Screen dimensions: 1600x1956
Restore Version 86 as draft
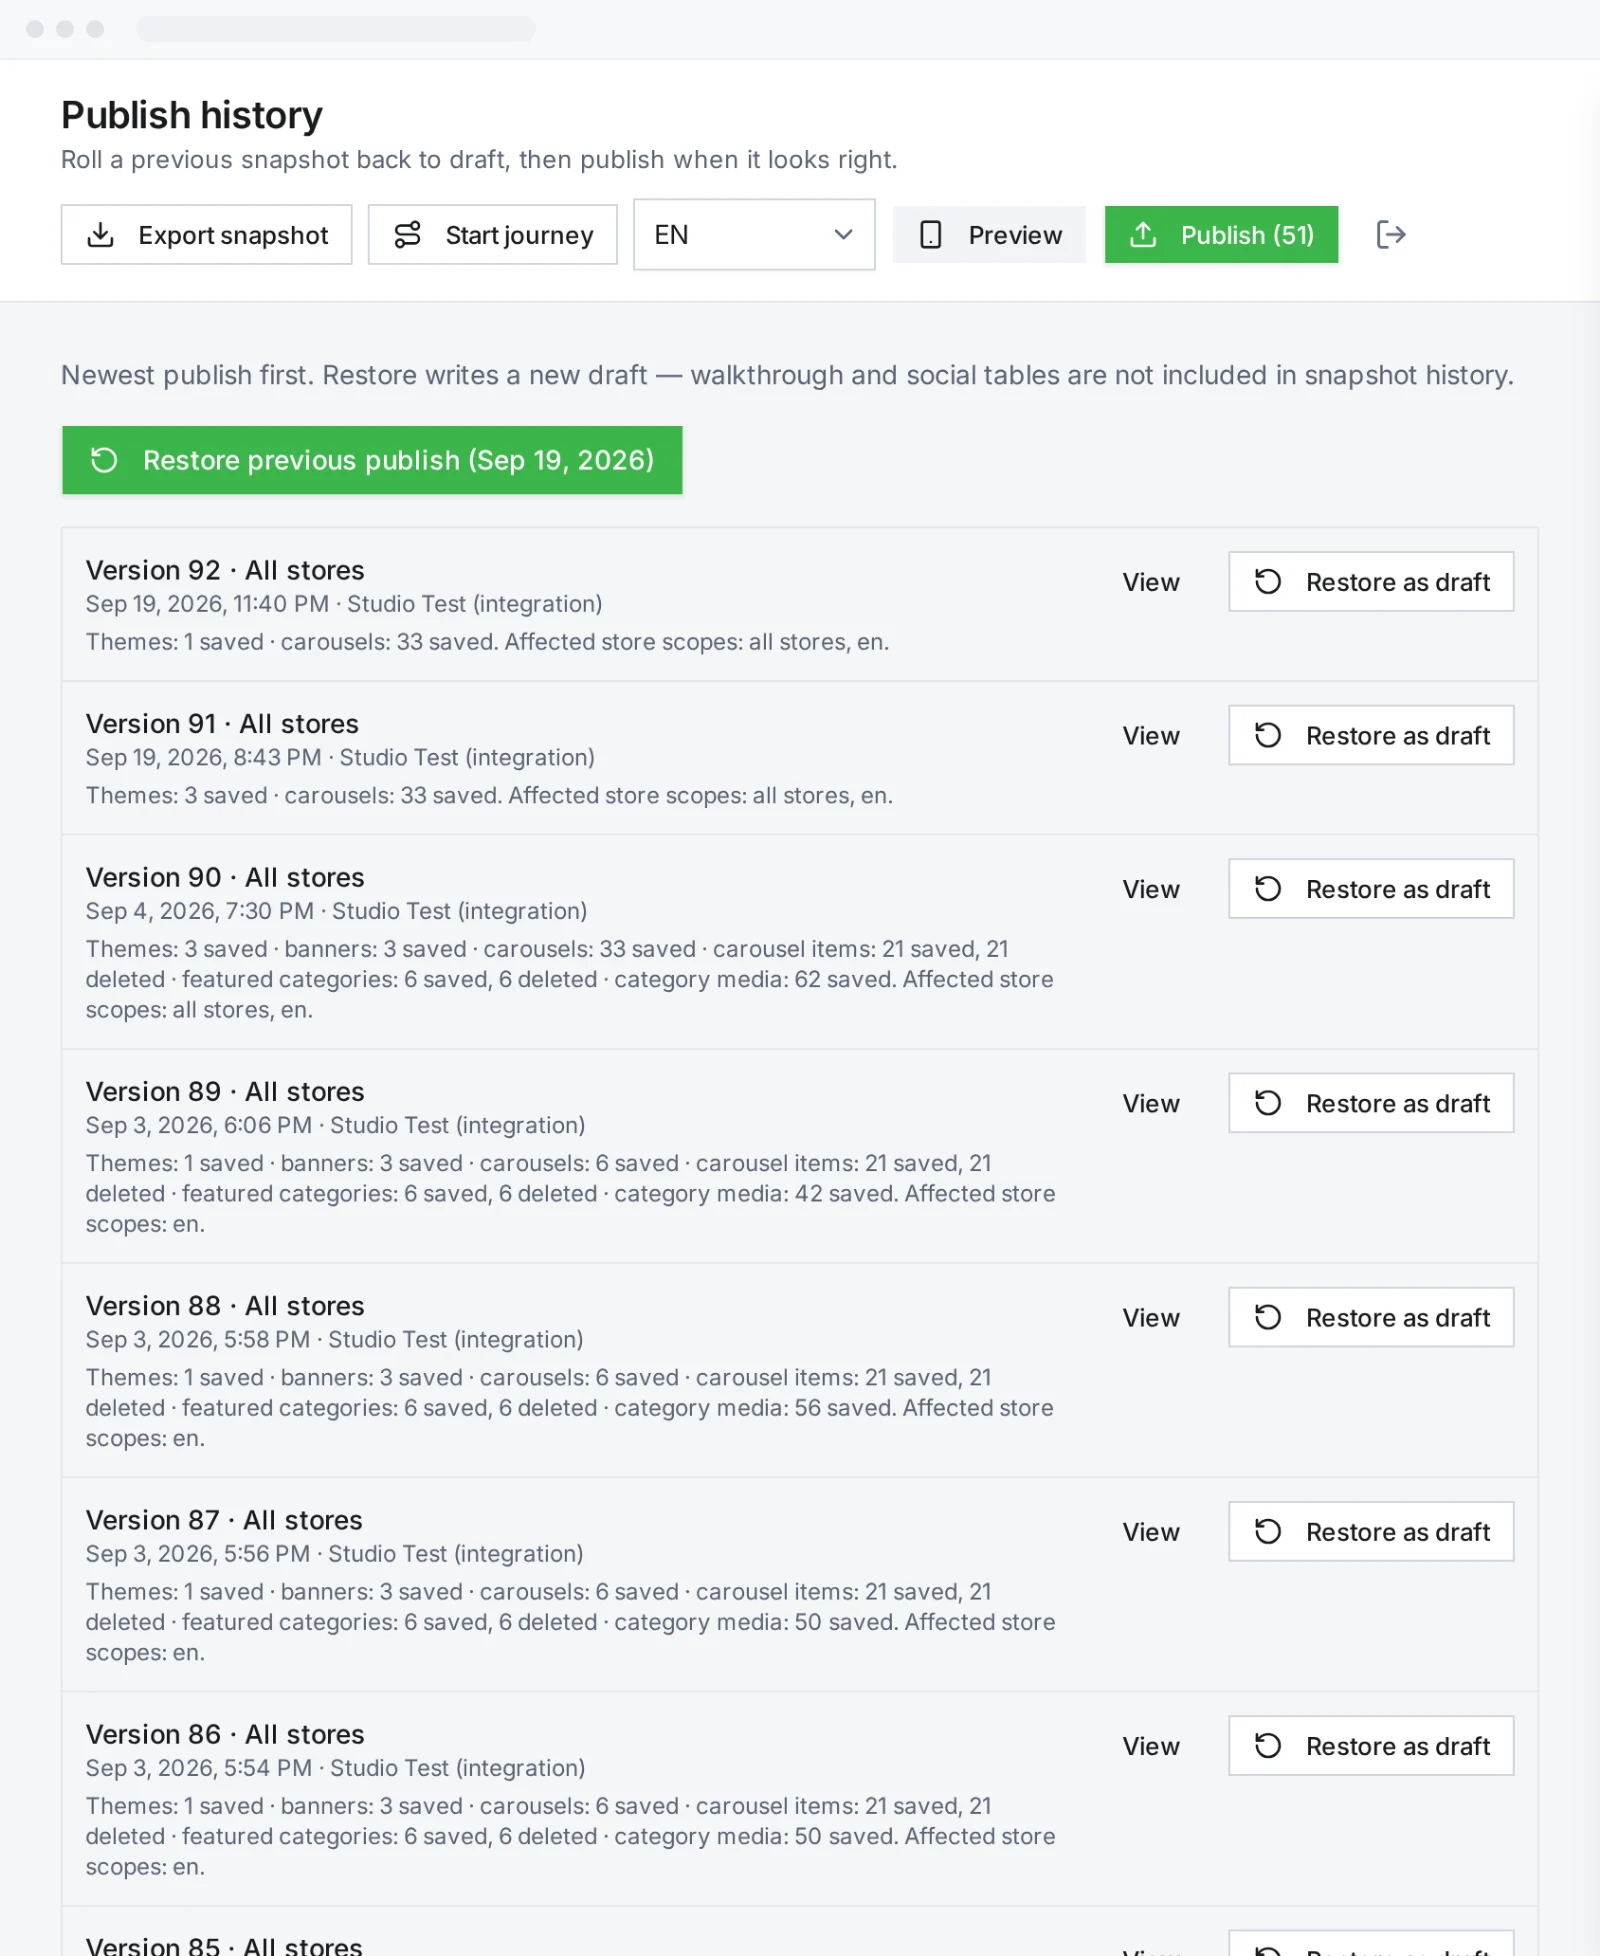[1371, 1746]
